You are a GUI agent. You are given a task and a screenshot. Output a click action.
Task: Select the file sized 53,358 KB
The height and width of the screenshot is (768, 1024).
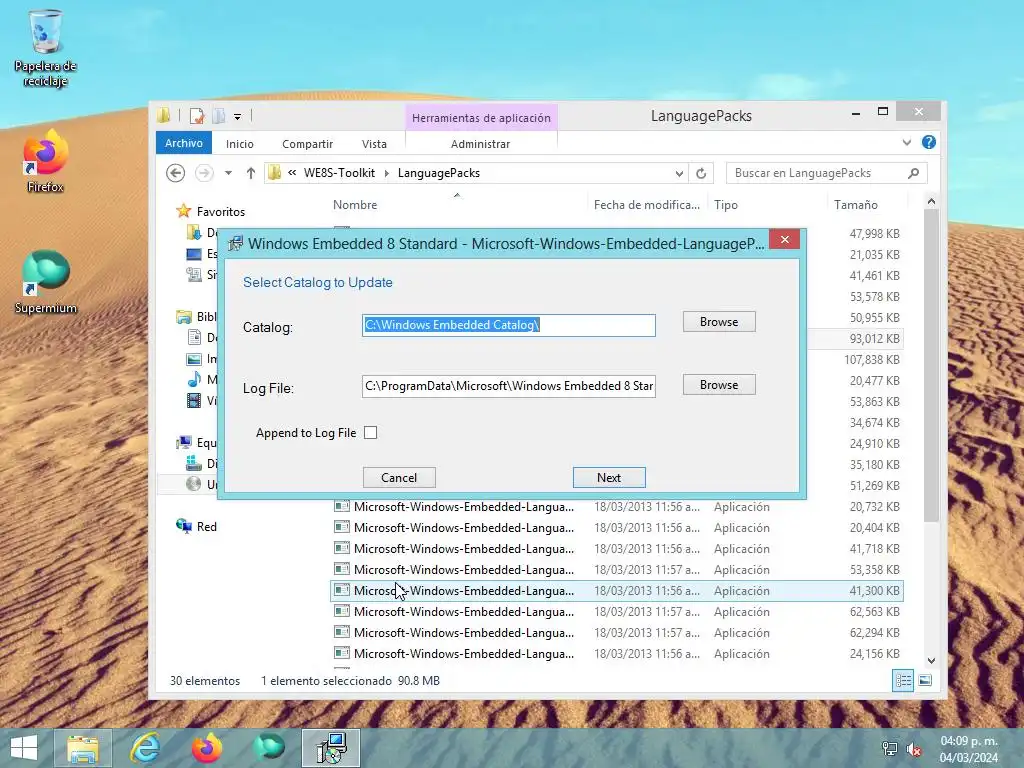pos(617,569)
